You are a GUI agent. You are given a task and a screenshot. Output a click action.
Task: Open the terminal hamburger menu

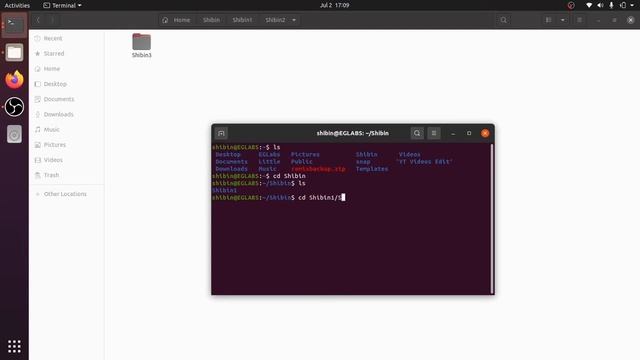click(434, 133)
